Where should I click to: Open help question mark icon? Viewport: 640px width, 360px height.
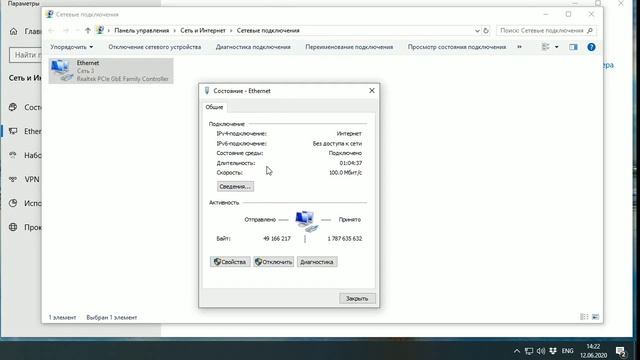[591, 47]
